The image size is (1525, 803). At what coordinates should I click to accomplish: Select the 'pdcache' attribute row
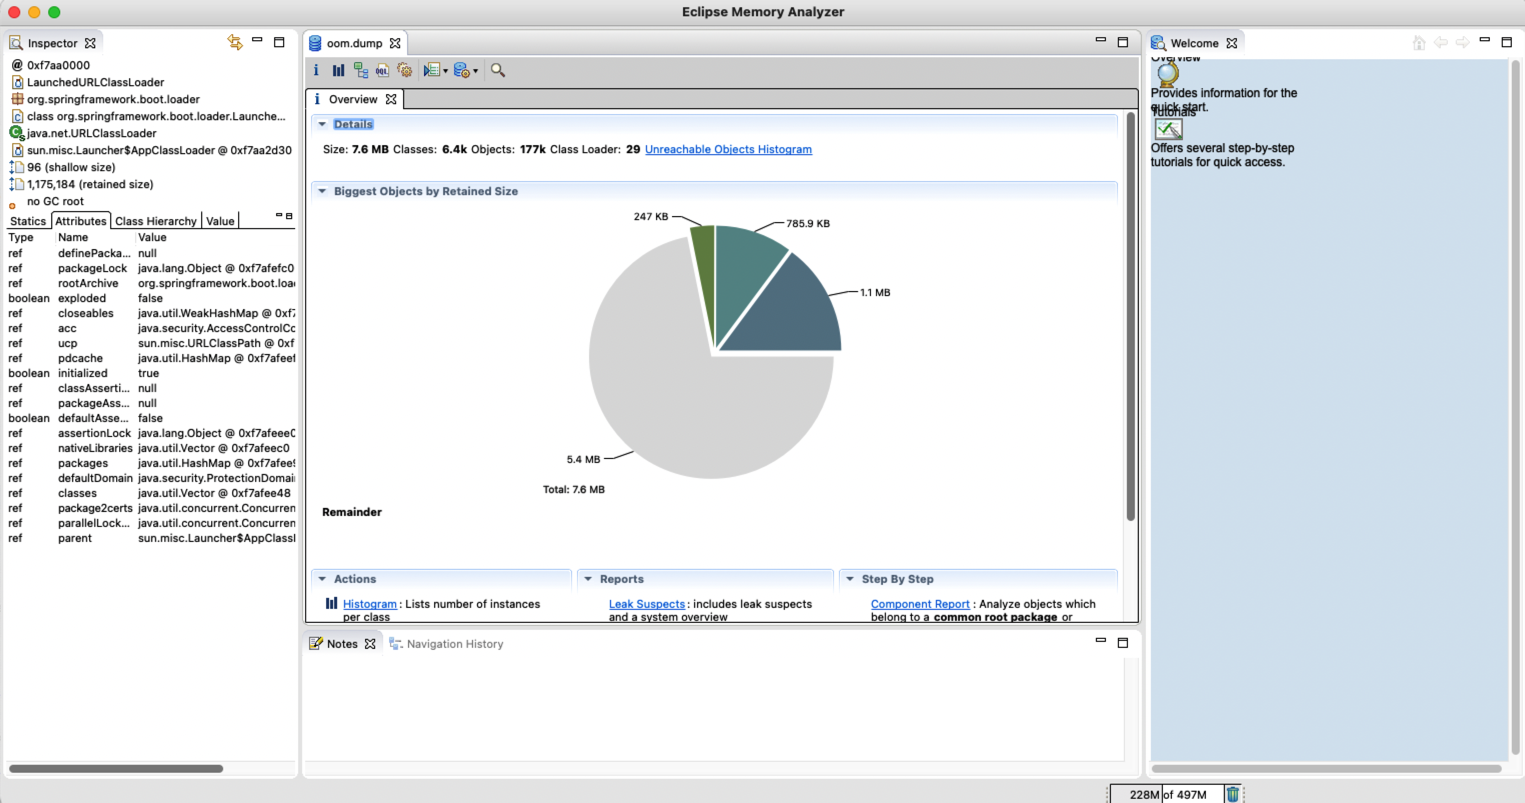151,358
